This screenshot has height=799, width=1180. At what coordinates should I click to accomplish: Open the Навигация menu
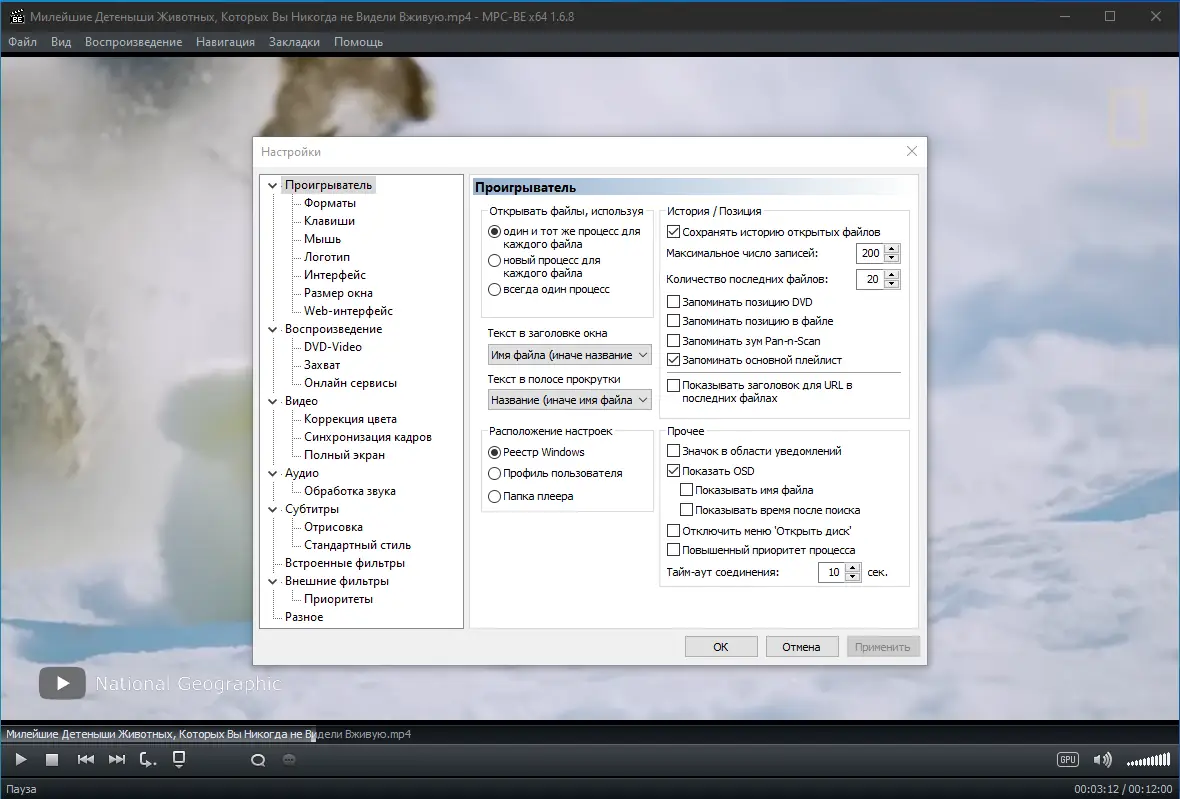225,42
